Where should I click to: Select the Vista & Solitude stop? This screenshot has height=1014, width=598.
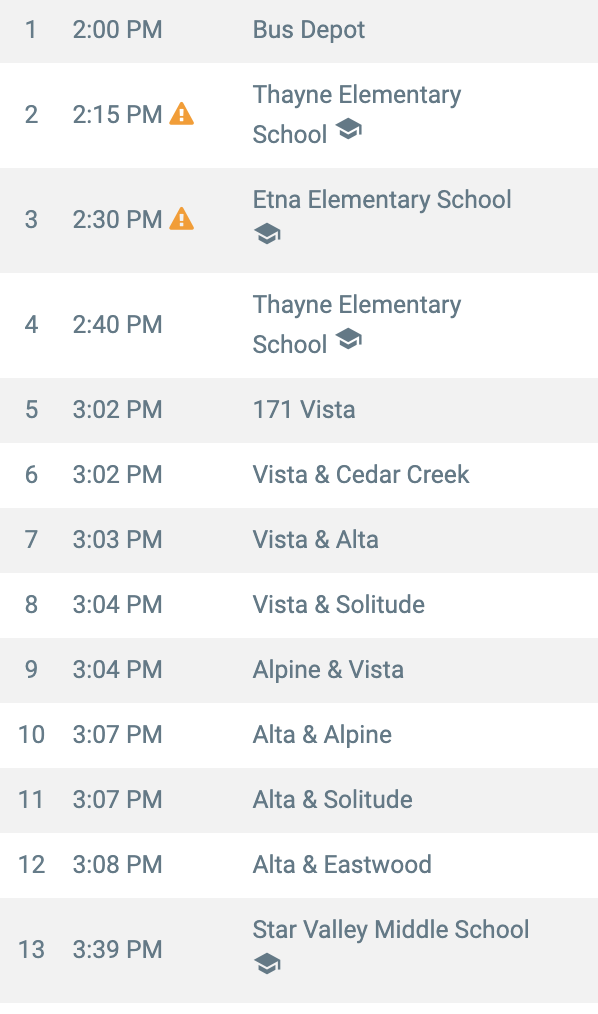coord(299,605)
